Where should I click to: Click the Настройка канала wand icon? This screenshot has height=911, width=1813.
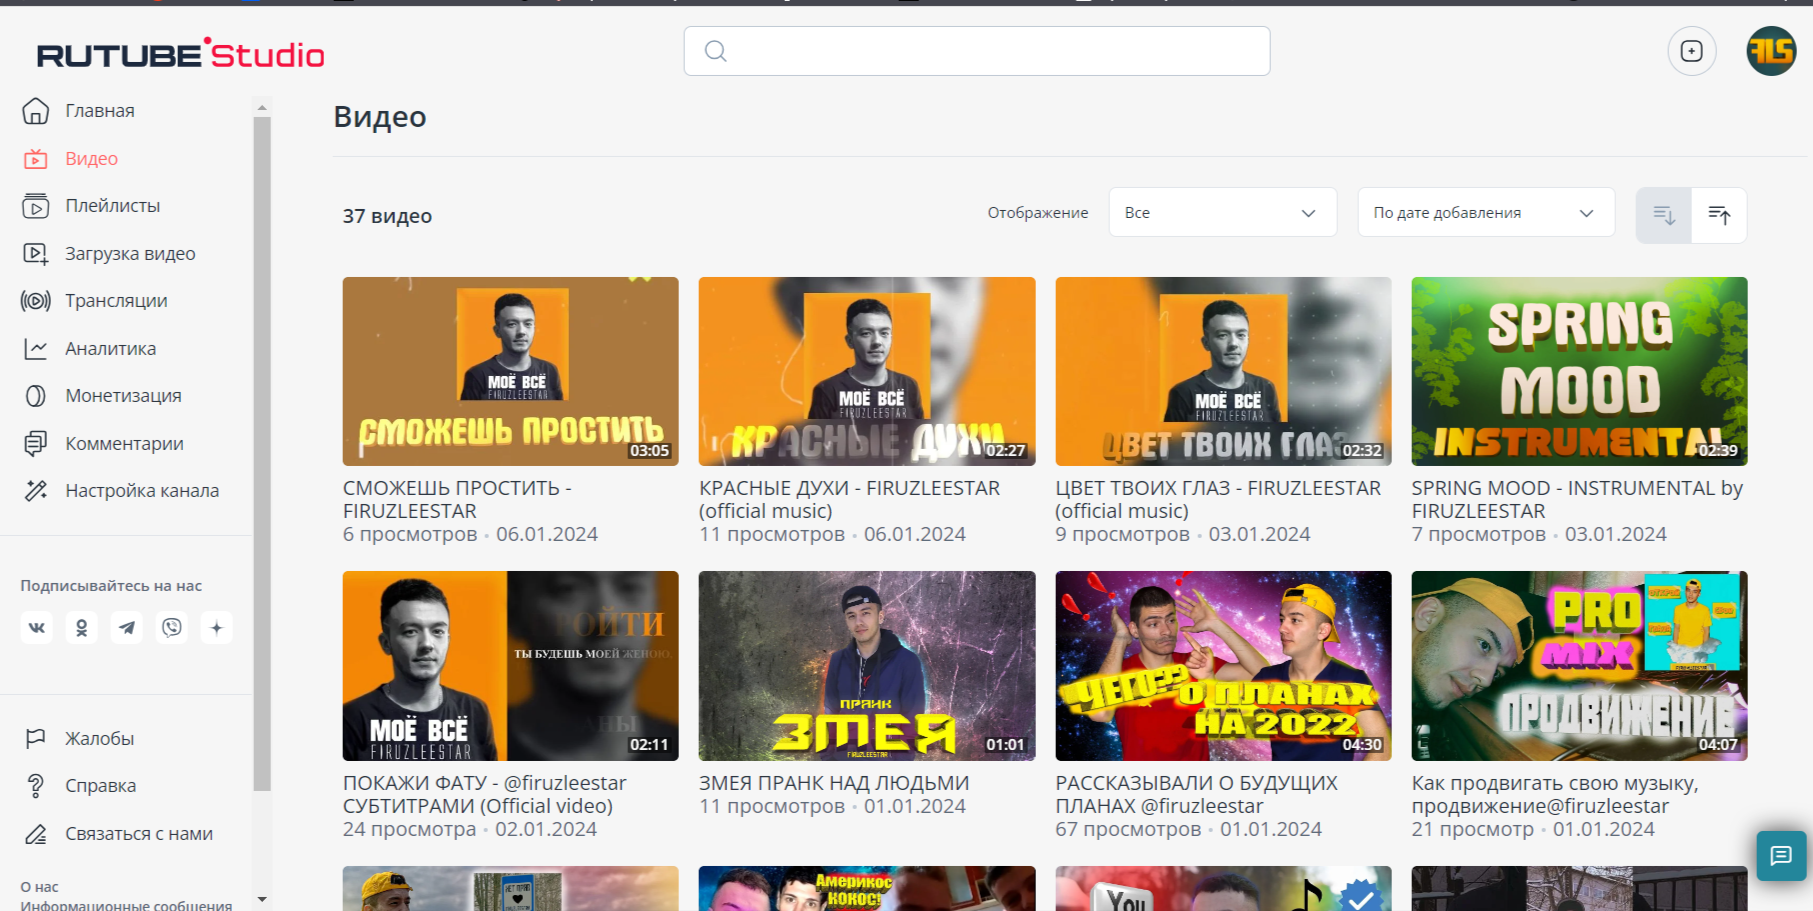pyautogui.click(x=36, y=491)
